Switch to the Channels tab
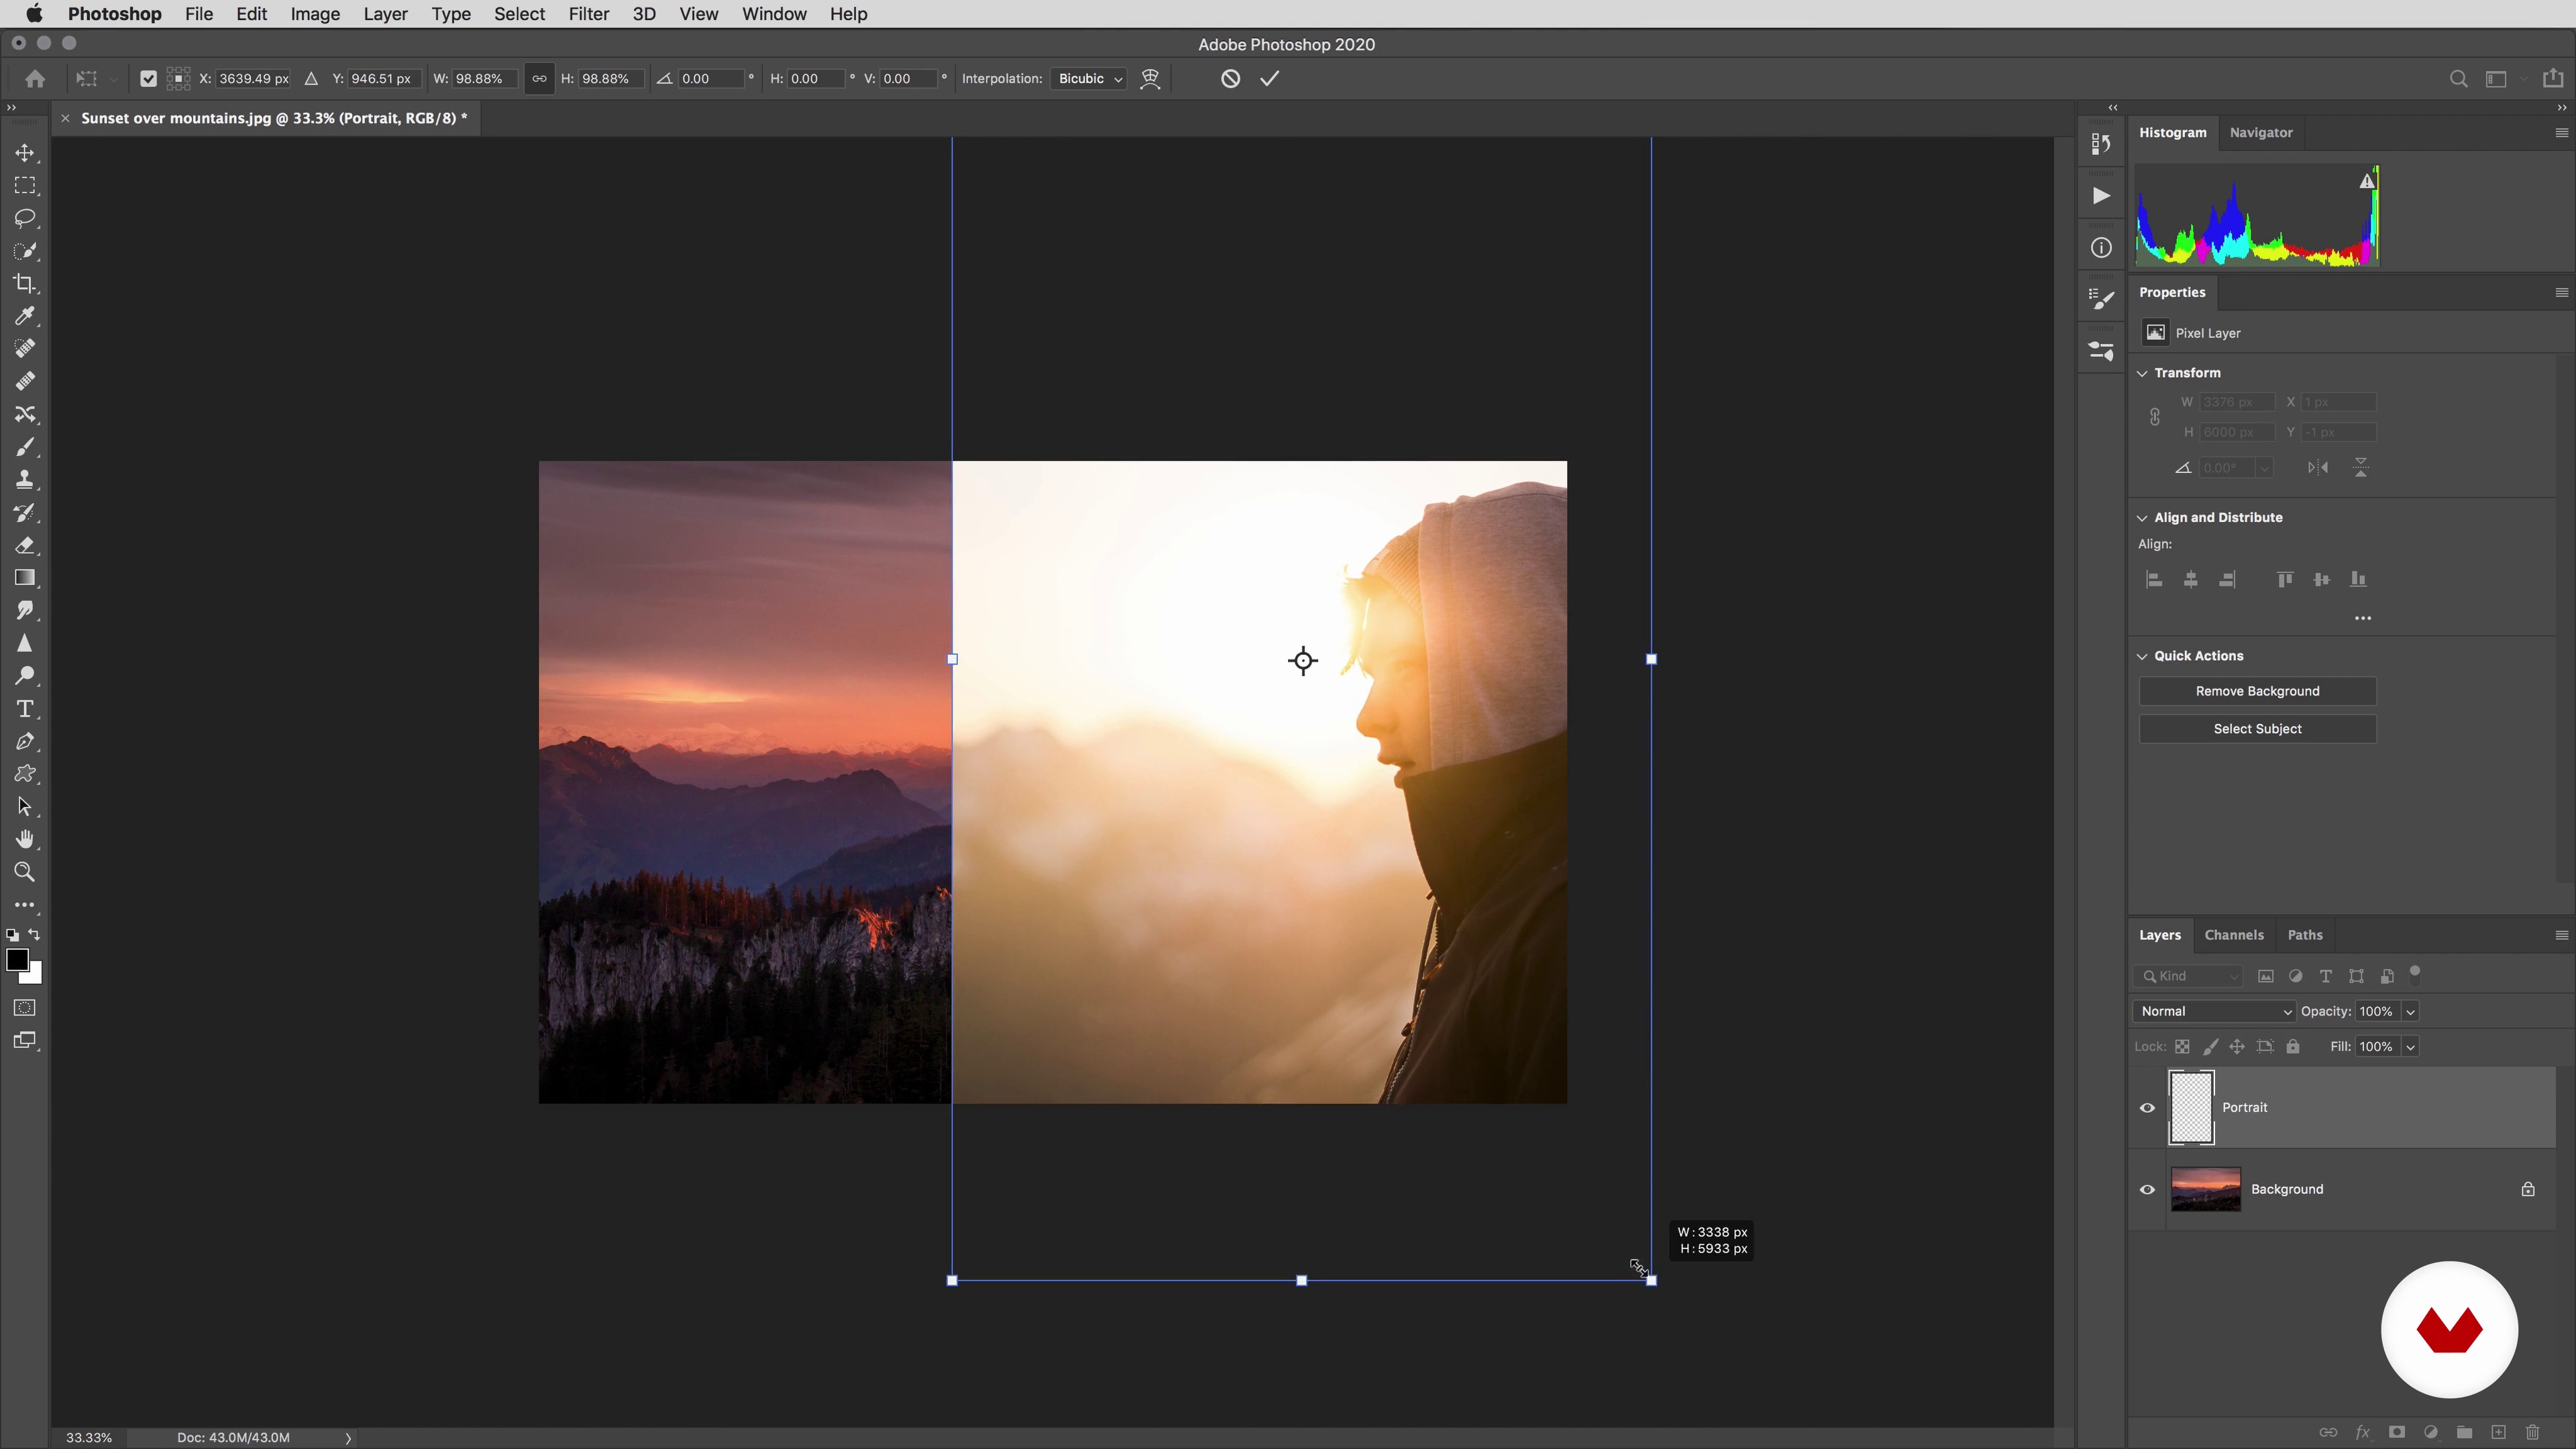The height and width of the screenshot is (1449, 2576). coord(2233,935)
